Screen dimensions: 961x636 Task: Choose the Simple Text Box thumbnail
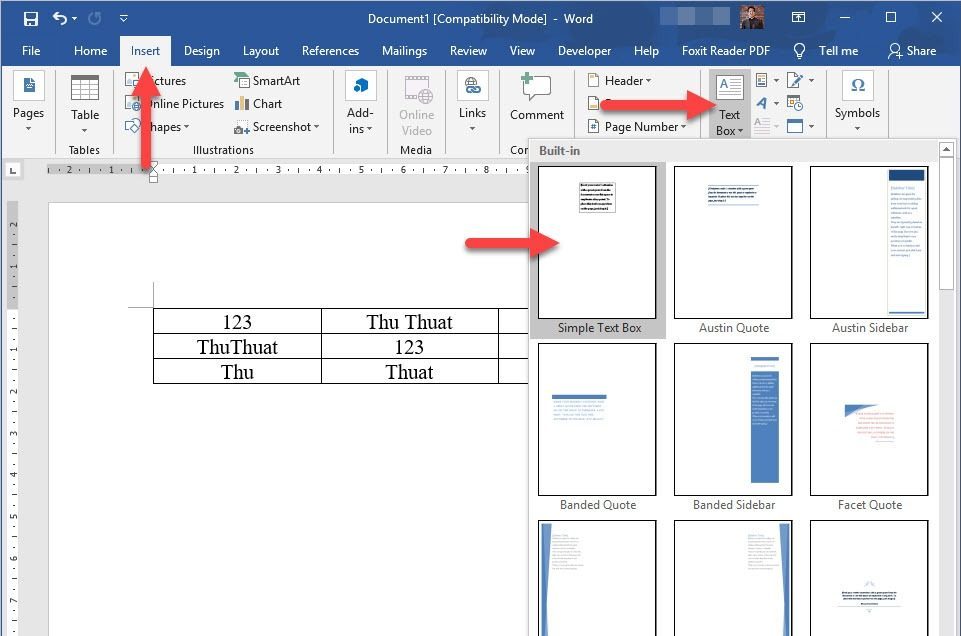click(x=597, y=243)
